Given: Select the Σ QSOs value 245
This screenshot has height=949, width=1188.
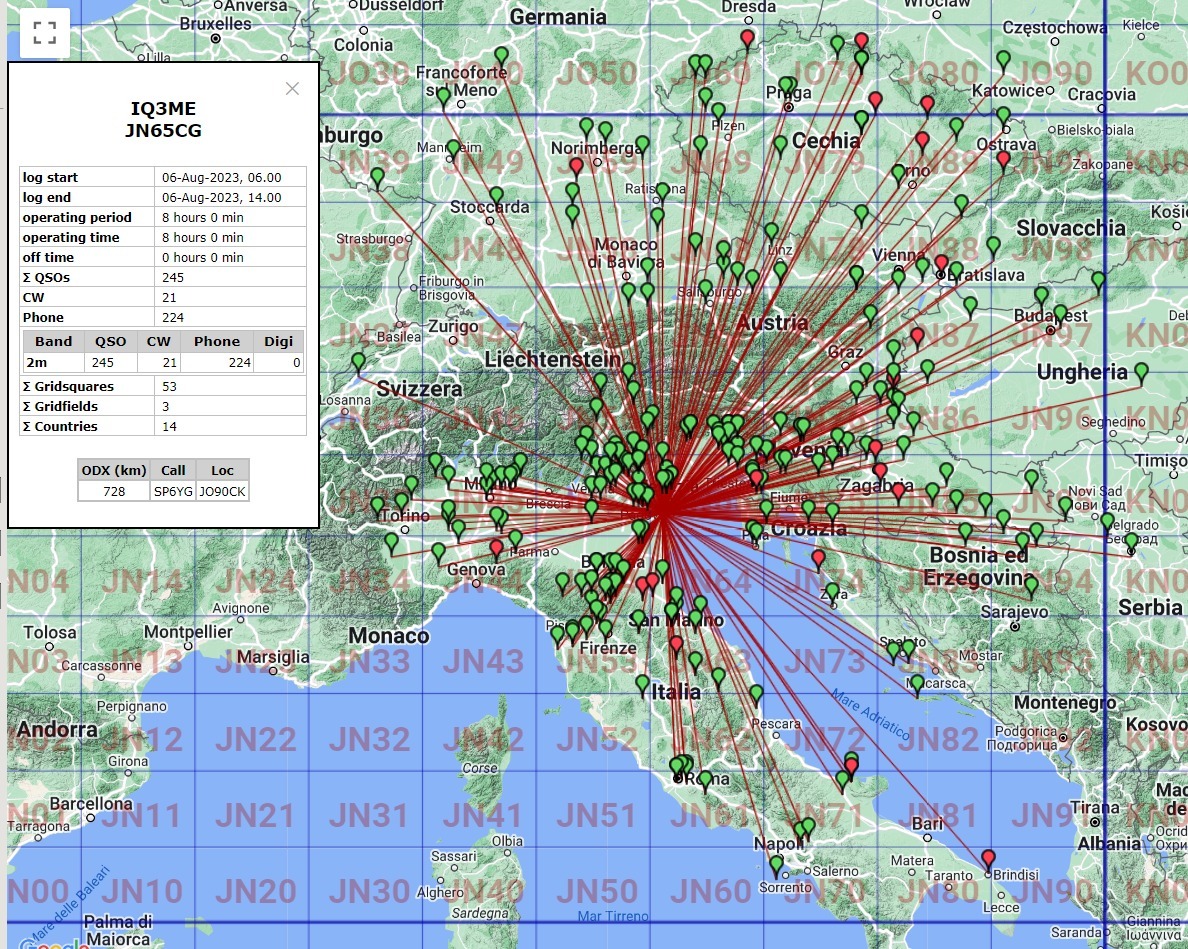Looking at the screenshot, I should pos(173,277).
